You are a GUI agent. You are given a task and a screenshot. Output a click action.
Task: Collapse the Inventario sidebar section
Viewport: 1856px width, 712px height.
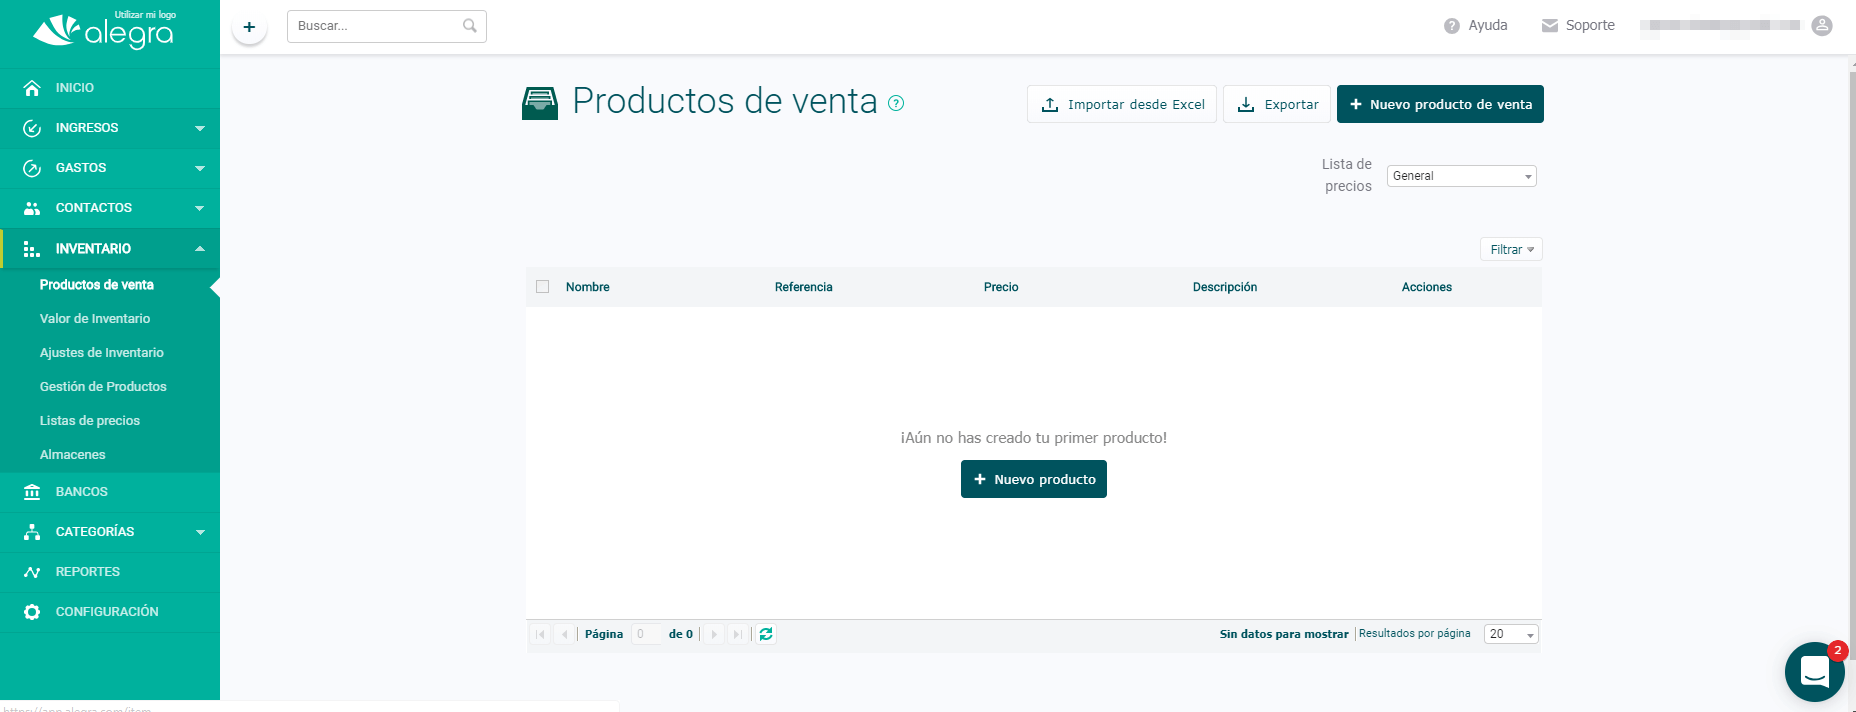pyautogui.click(x=110, y=248)
